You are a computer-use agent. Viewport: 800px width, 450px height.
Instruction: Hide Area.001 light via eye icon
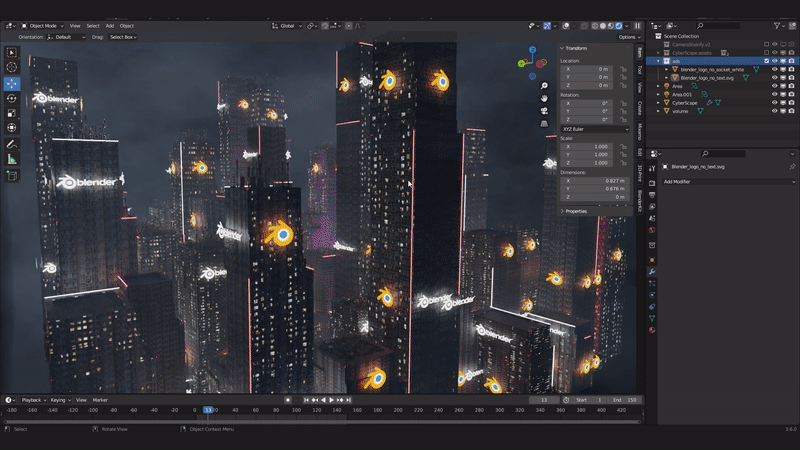pyautogui.click(x=774, y=94)
